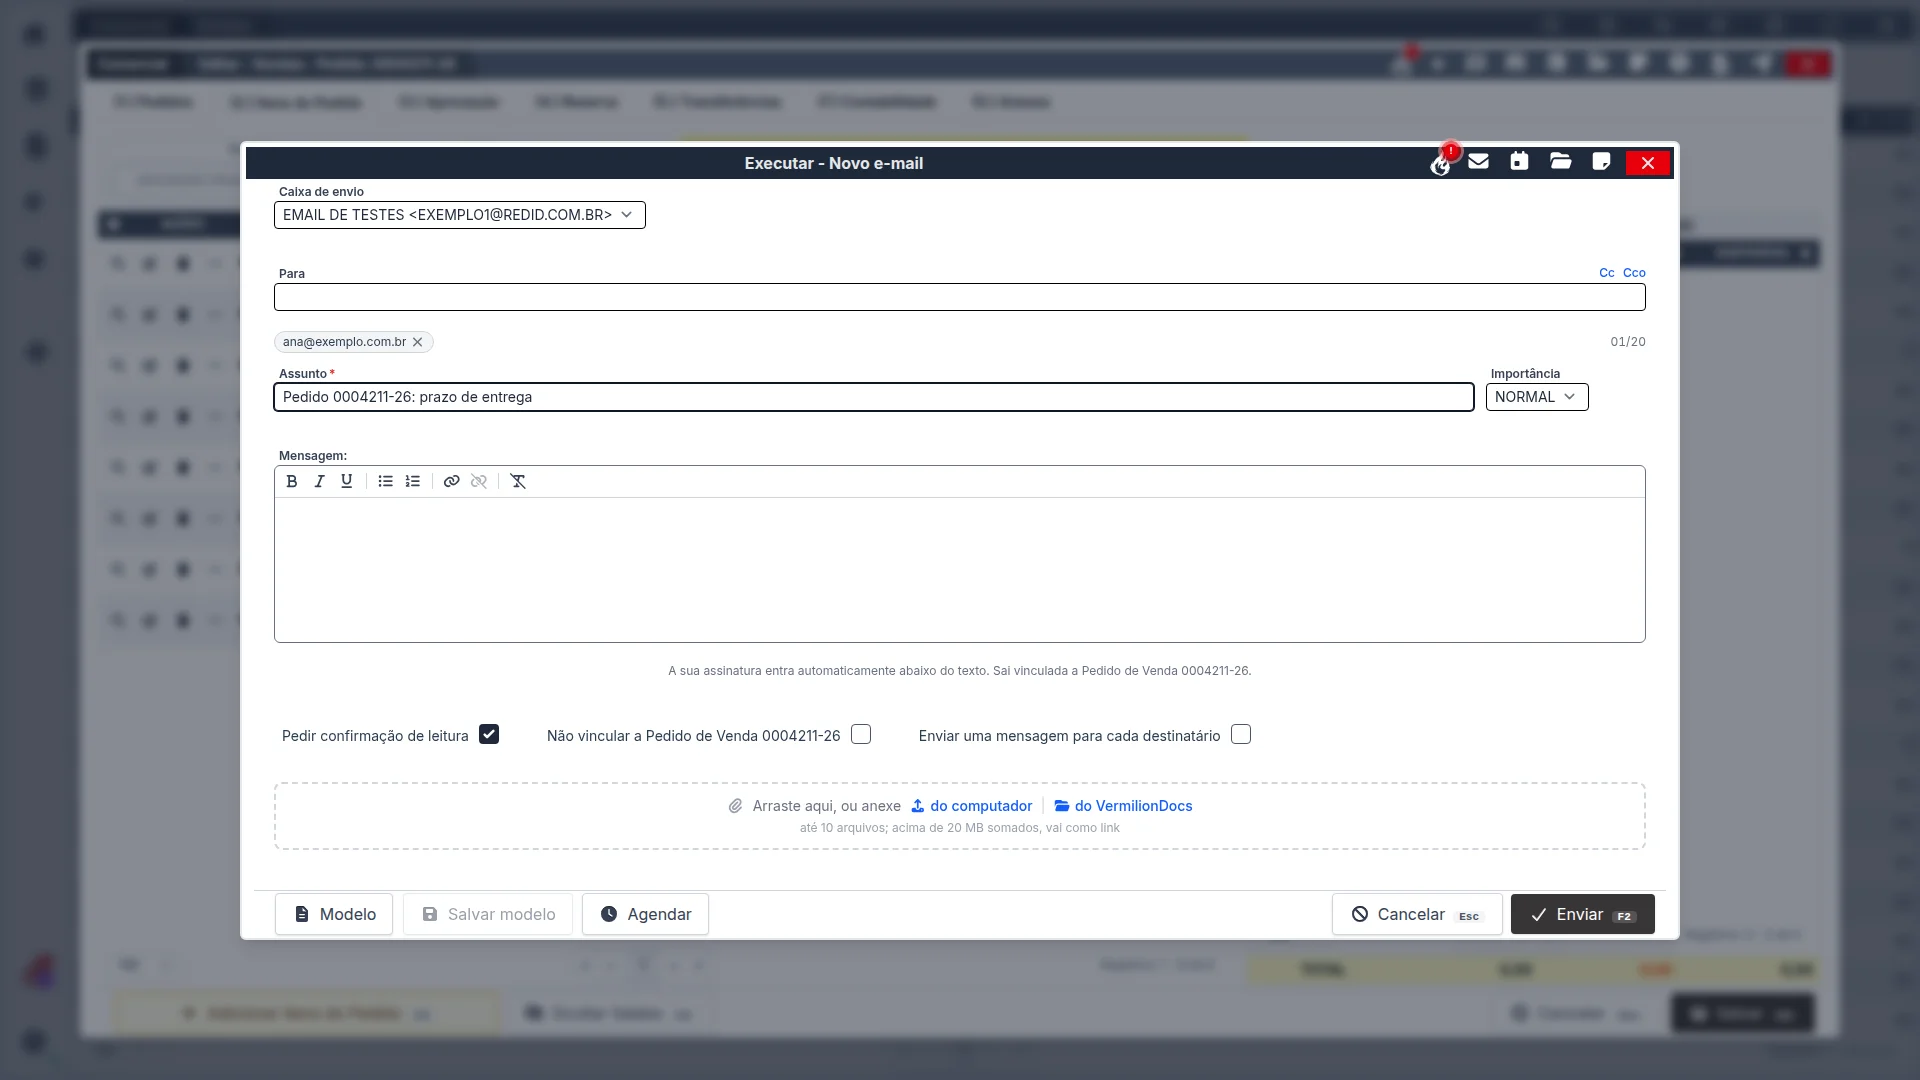Check Enviar uma mensagem para cada destinatário
The width and height of the screenshot is (1920, 1080).
pyautogui.click(x=1241, y=735)
